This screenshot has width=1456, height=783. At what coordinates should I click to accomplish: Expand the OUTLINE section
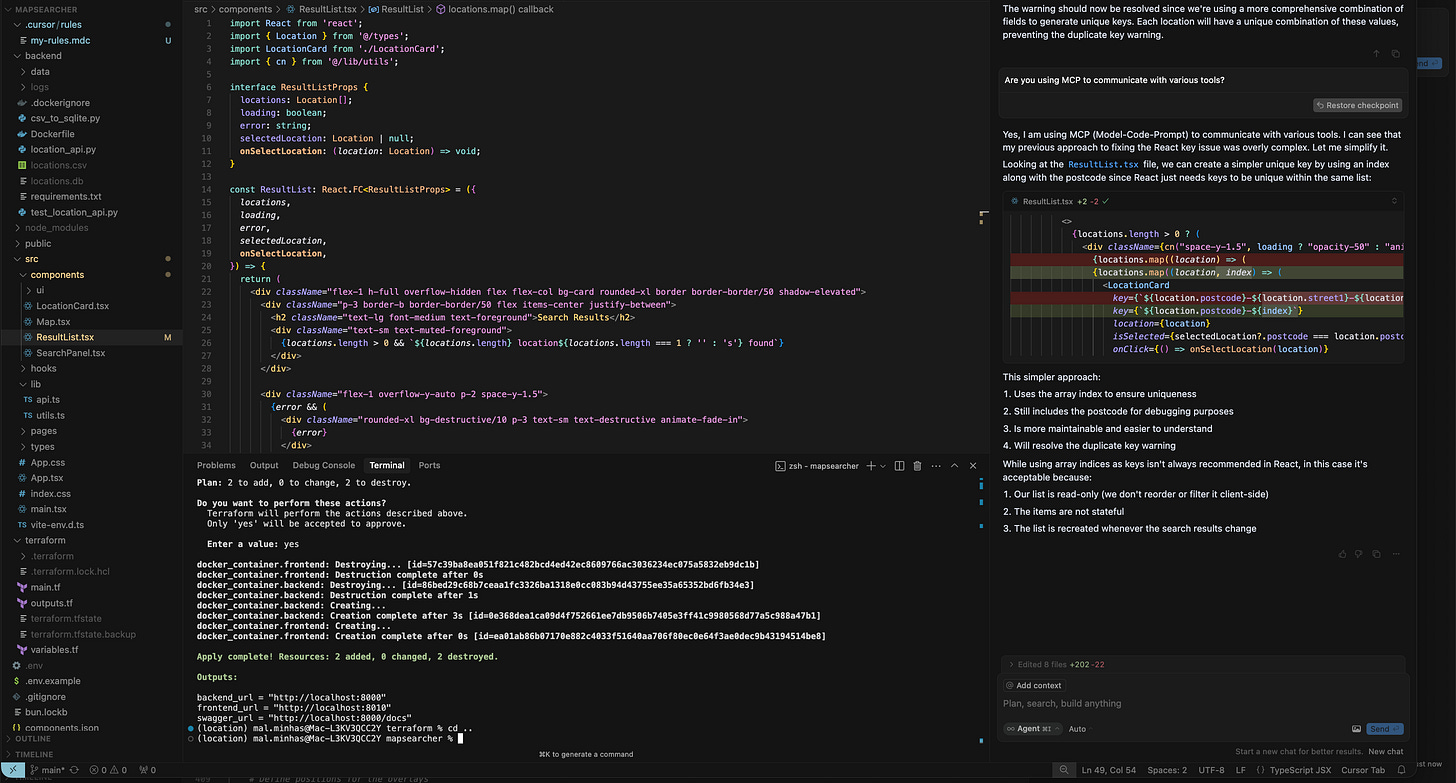pos(32,739)
